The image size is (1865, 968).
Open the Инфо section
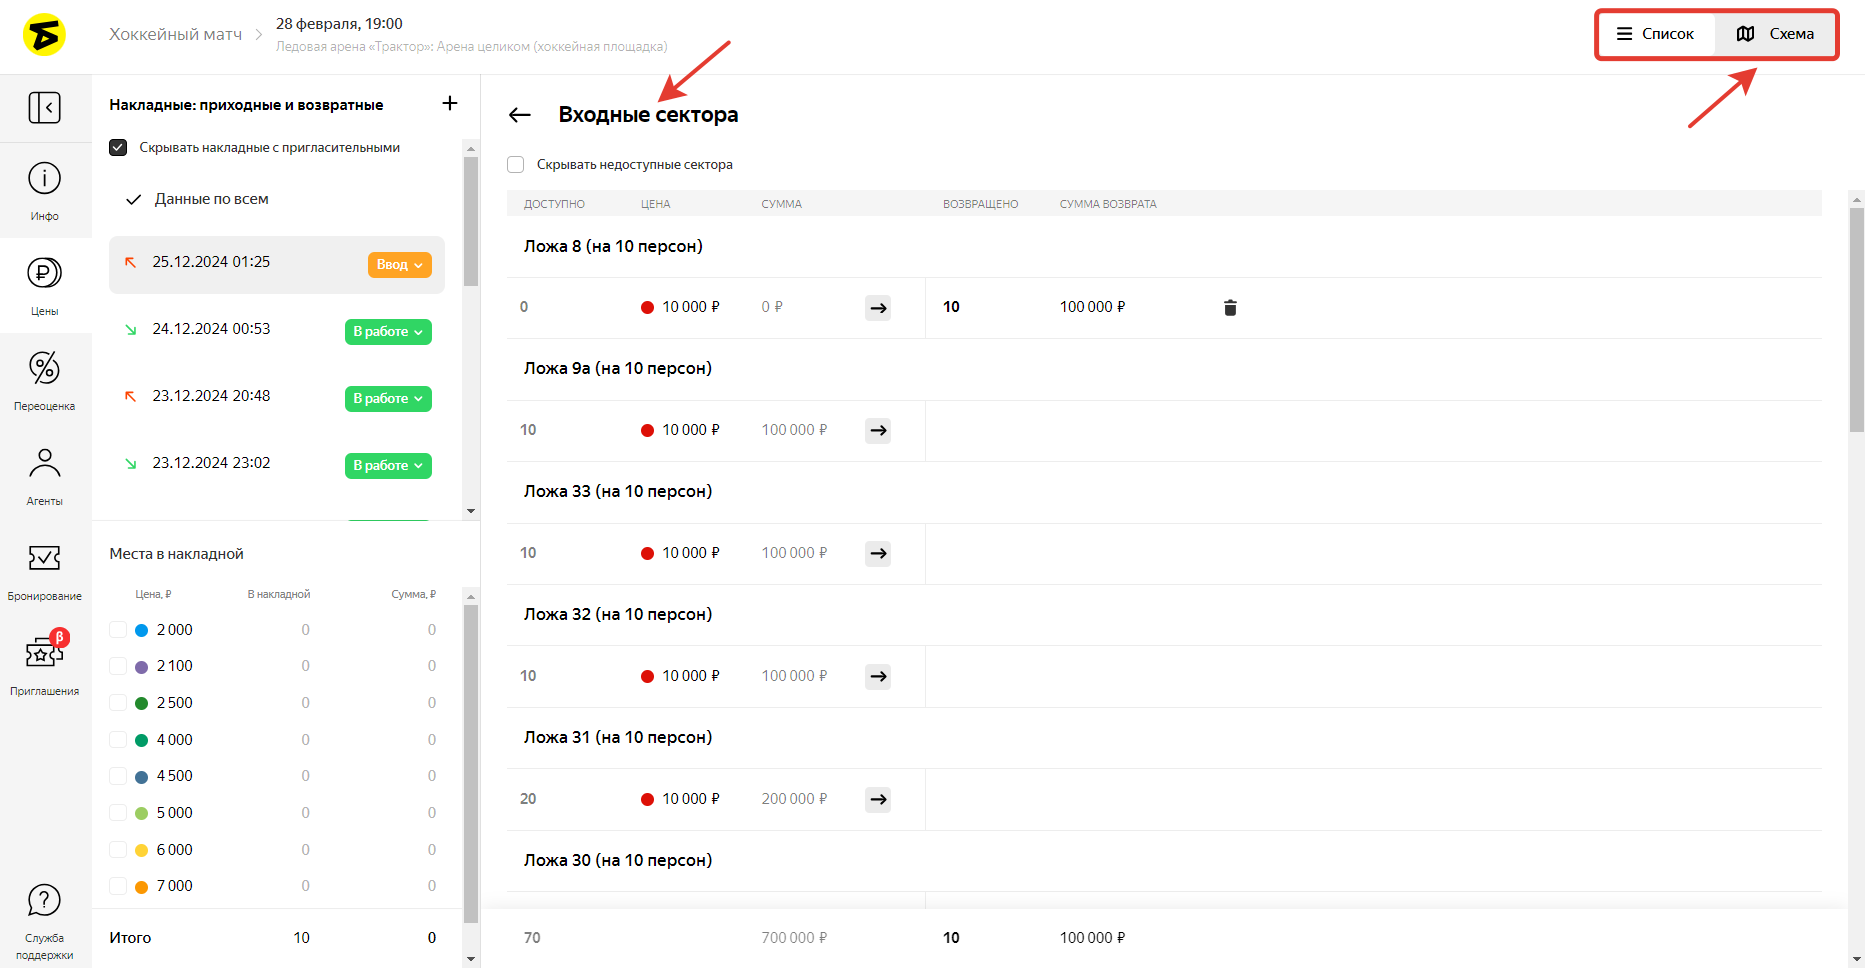[x=44, y=190]
